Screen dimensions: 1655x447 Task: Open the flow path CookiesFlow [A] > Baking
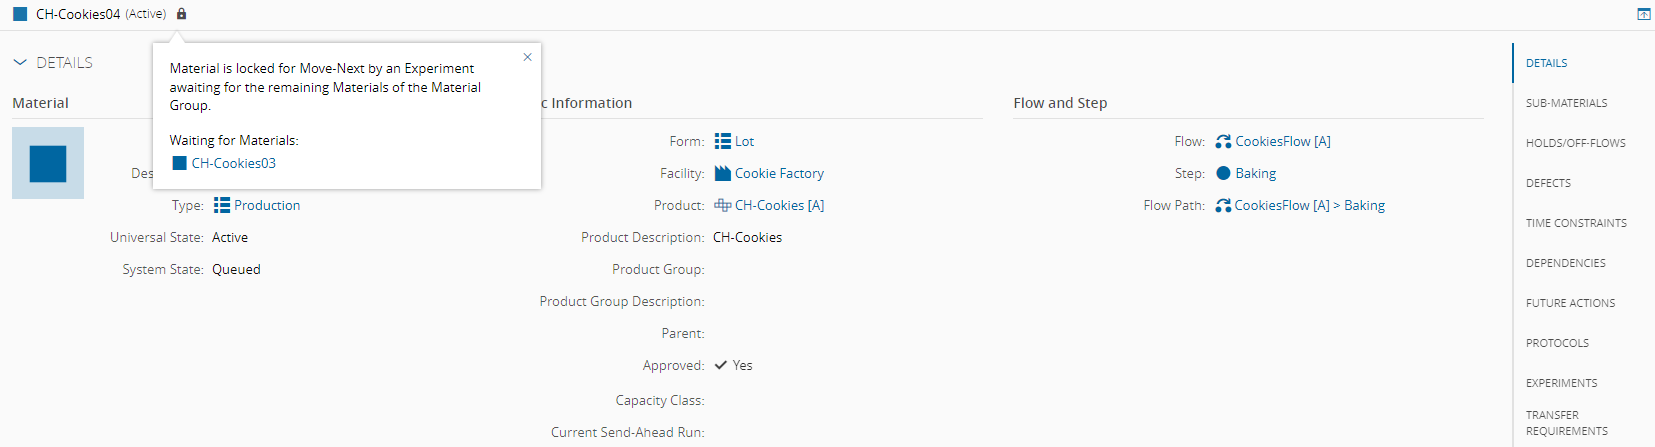click(1309, 205)
